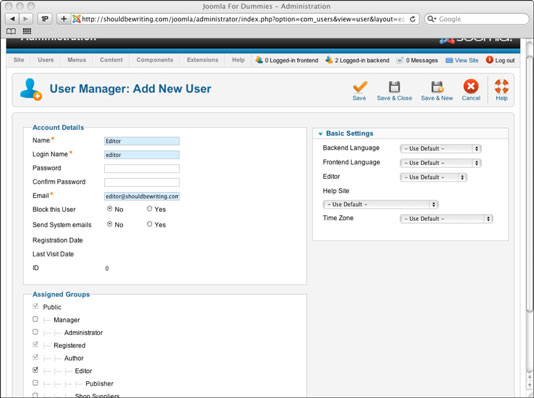Collapse the Basic Settings panel
534x398 pixels.
pyautogui.click(x=320, y=134)
